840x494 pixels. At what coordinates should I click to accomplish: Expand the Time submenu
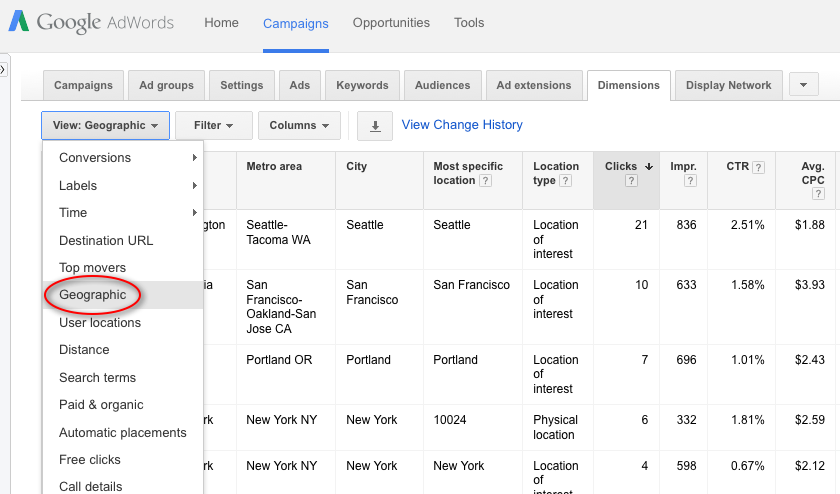(x=123, y=213)
